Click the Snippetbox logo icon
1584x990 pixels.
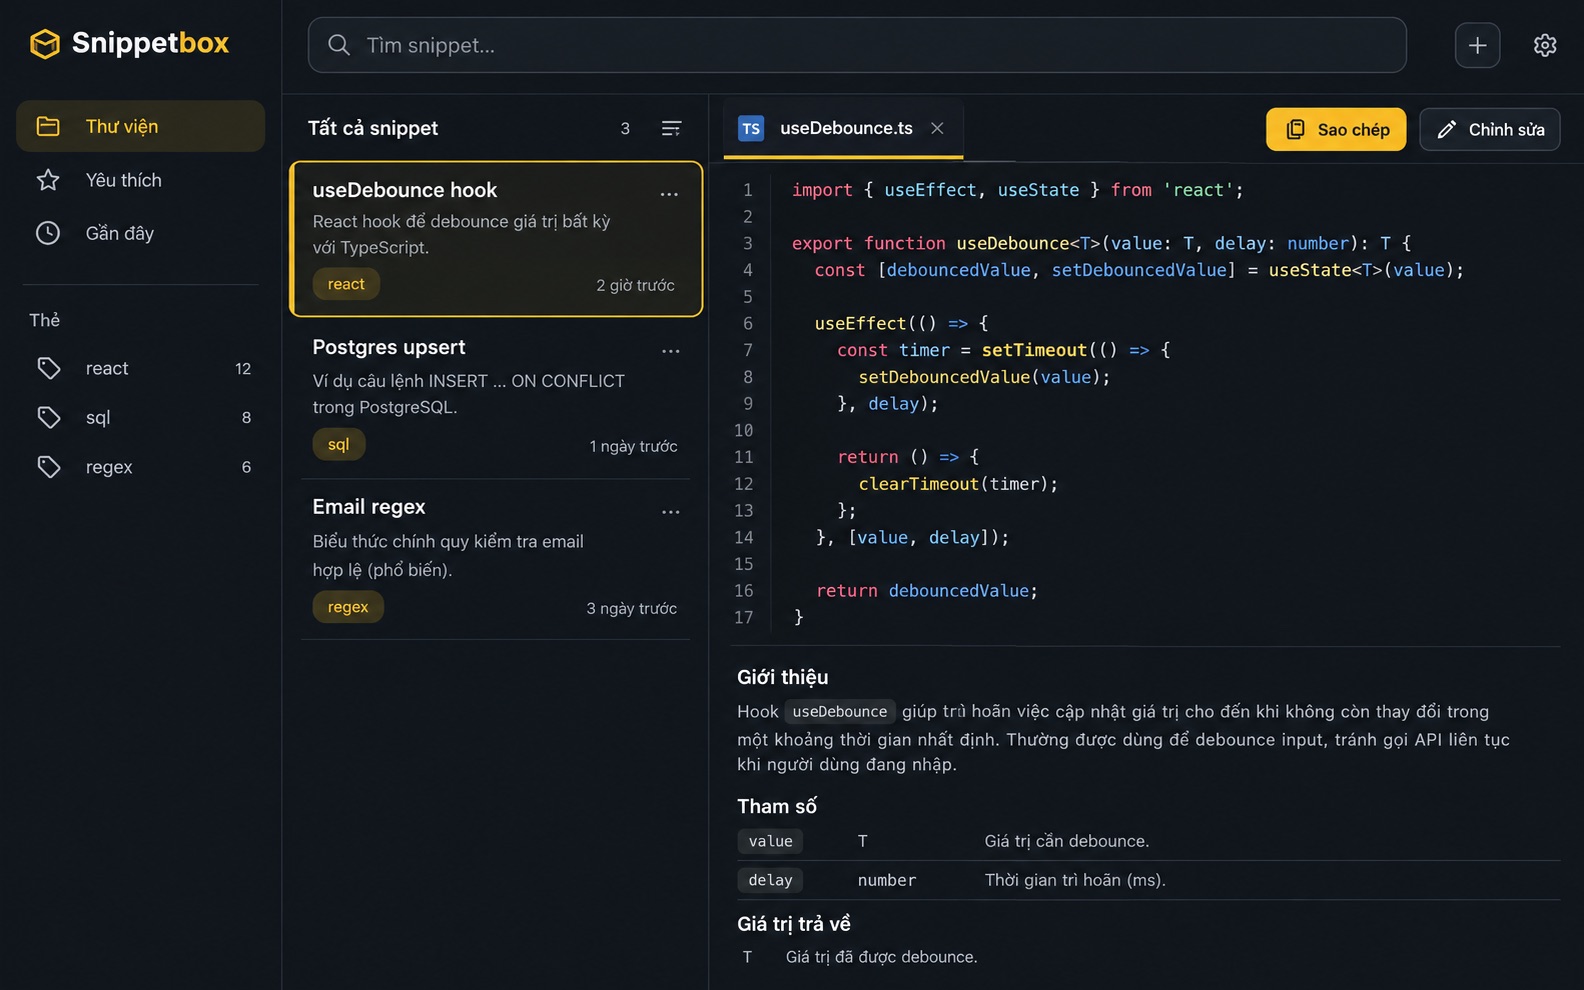[45, 43]
